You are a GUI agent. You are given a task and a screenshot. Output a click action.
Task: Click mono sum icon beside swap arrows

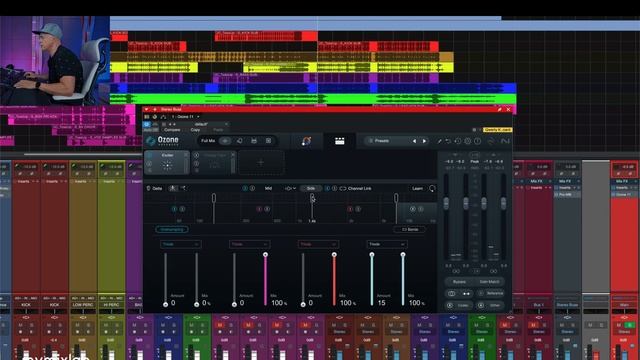[x=451, y=293]
